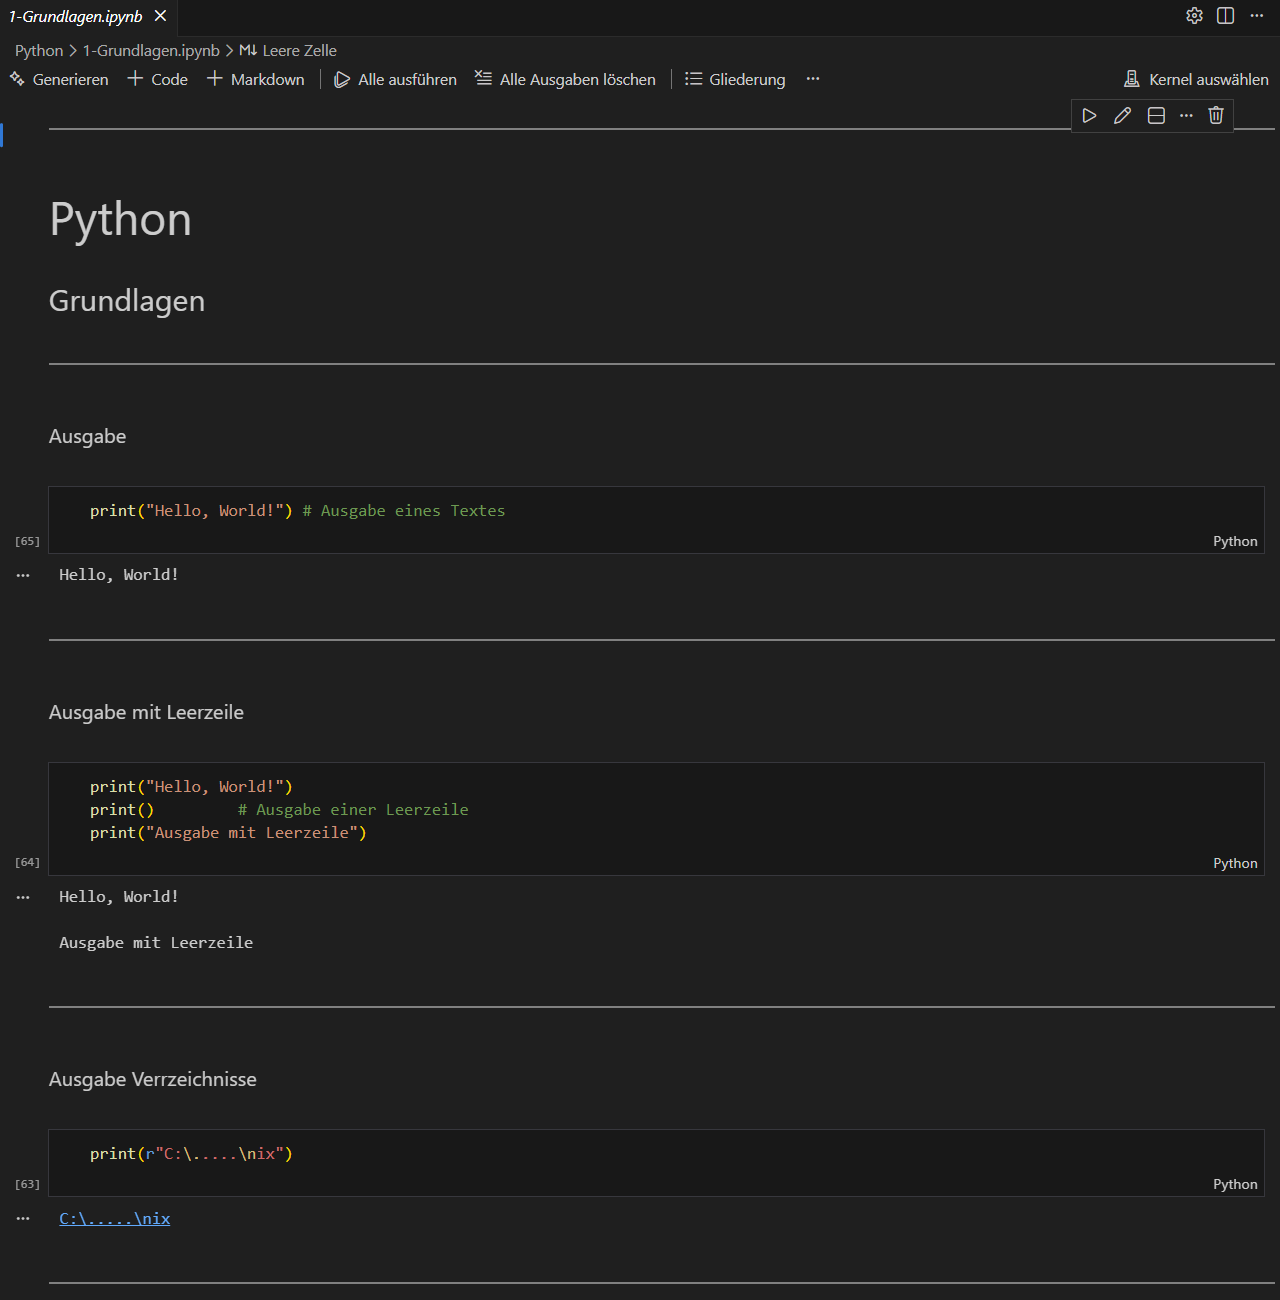Image resolution: width=1280 pixels, height=1300 pixels.
Task: Select a kernel via Kernel auswählen
Action: (1196, 79)
